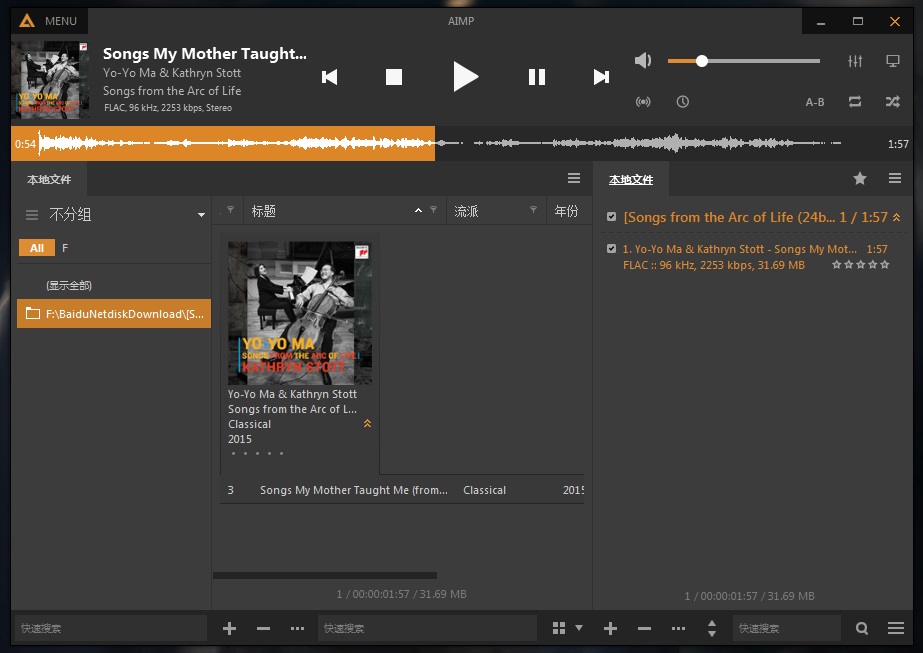Set the A-B repeat section
The width and height of the screenshot is (923, 653).
815,102
